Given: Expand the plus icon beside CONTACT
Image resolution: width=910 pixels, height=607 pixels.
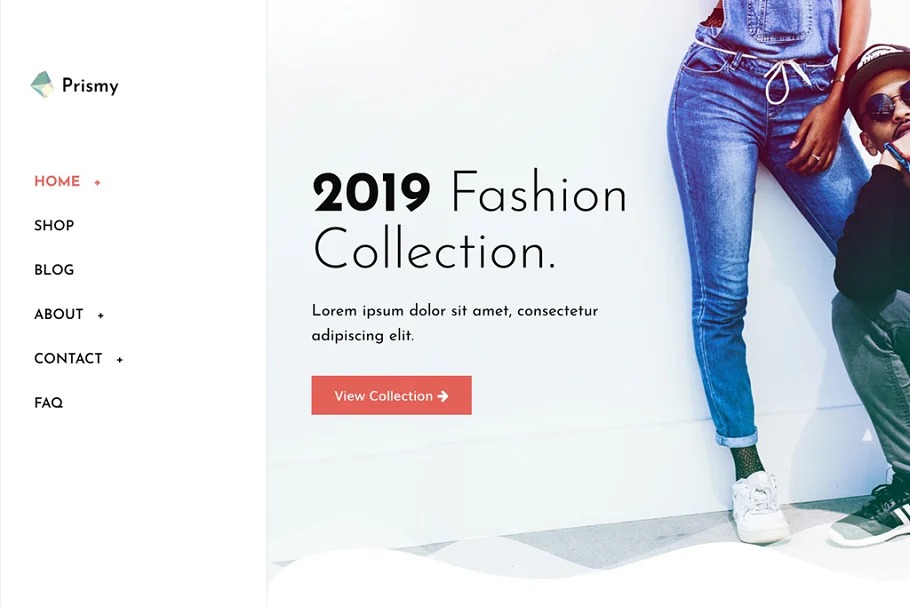Looking at the screenshot, I should click(120, 360).
